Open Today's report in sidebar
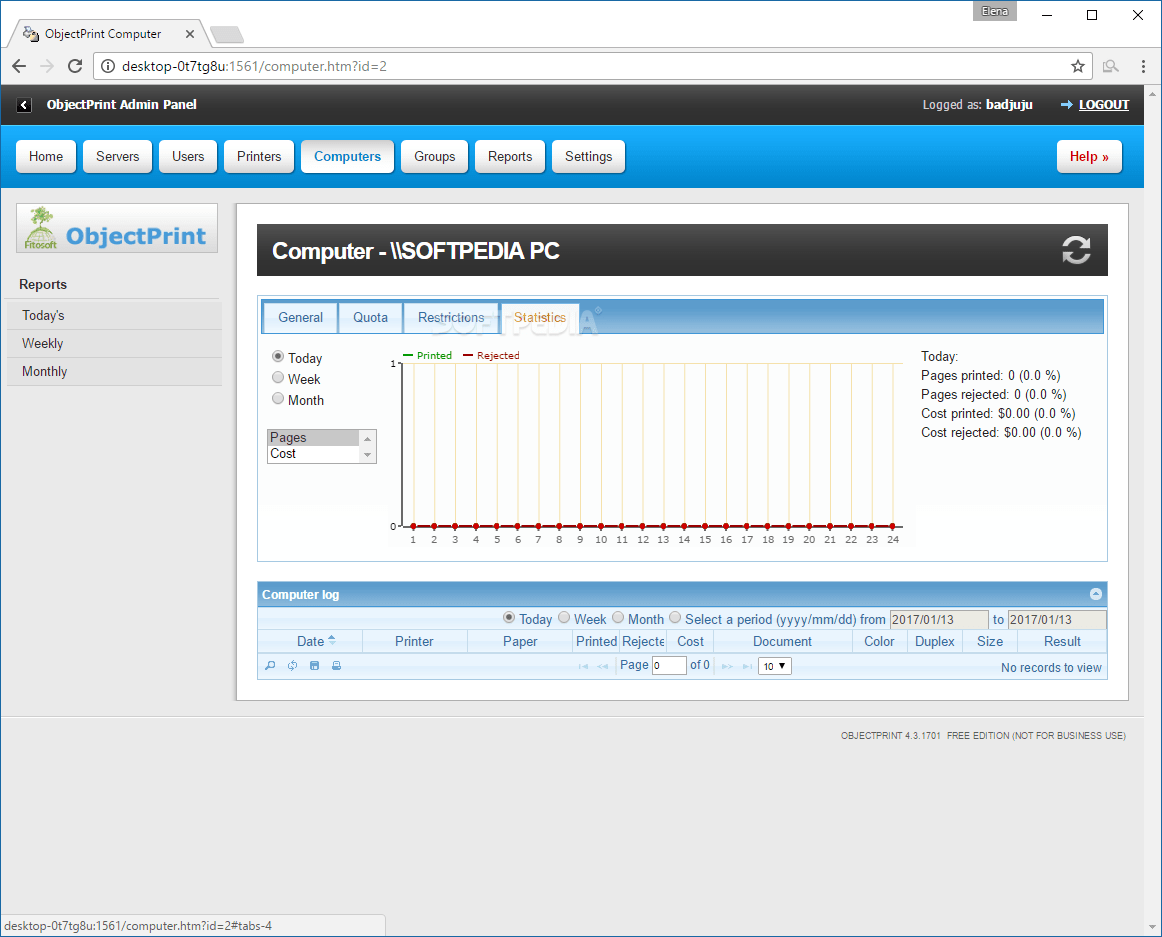 (114, 315)
